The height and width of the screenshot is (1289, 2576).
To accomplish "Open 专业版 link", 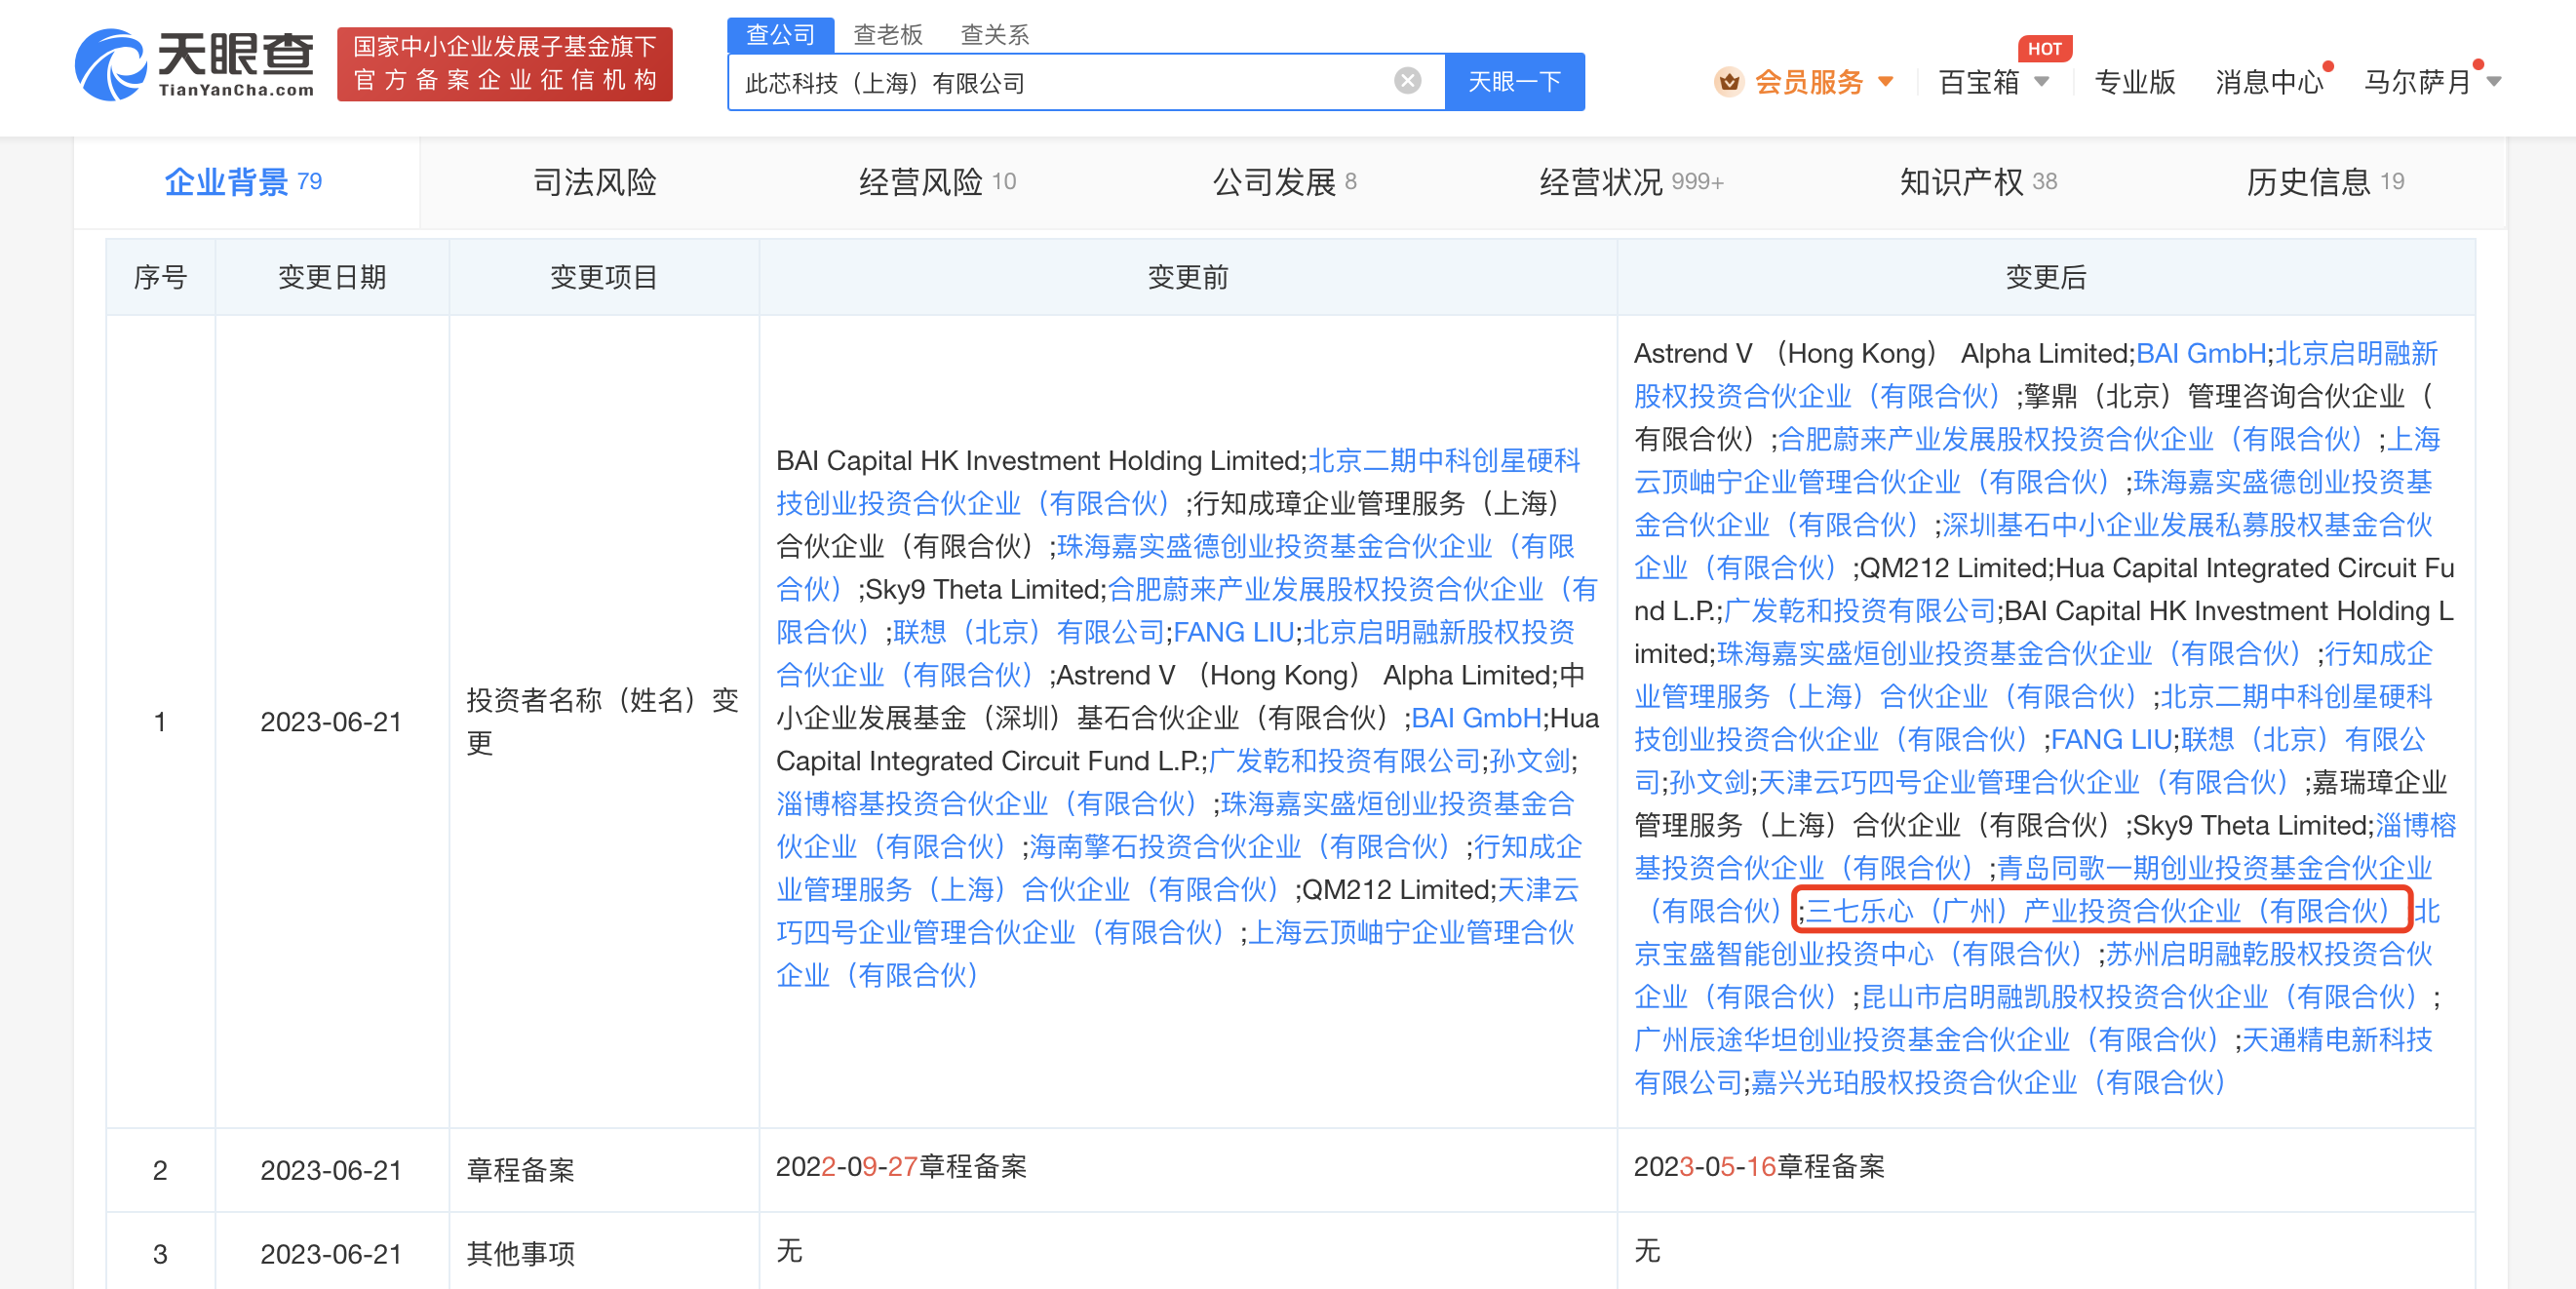I will point(2134,82).
